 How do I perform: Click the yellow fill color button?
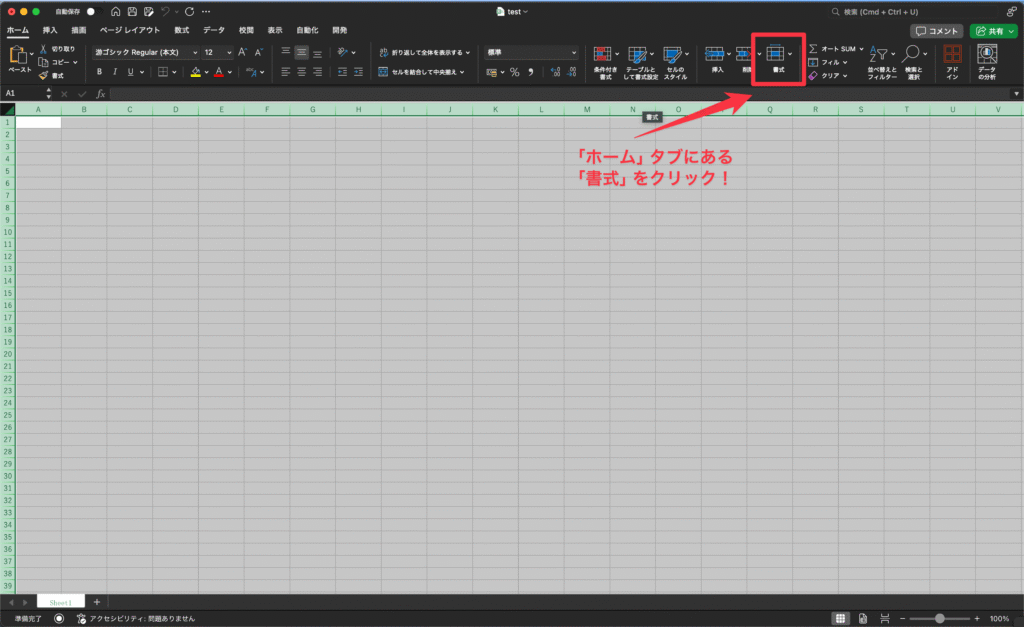coord(195,72)
